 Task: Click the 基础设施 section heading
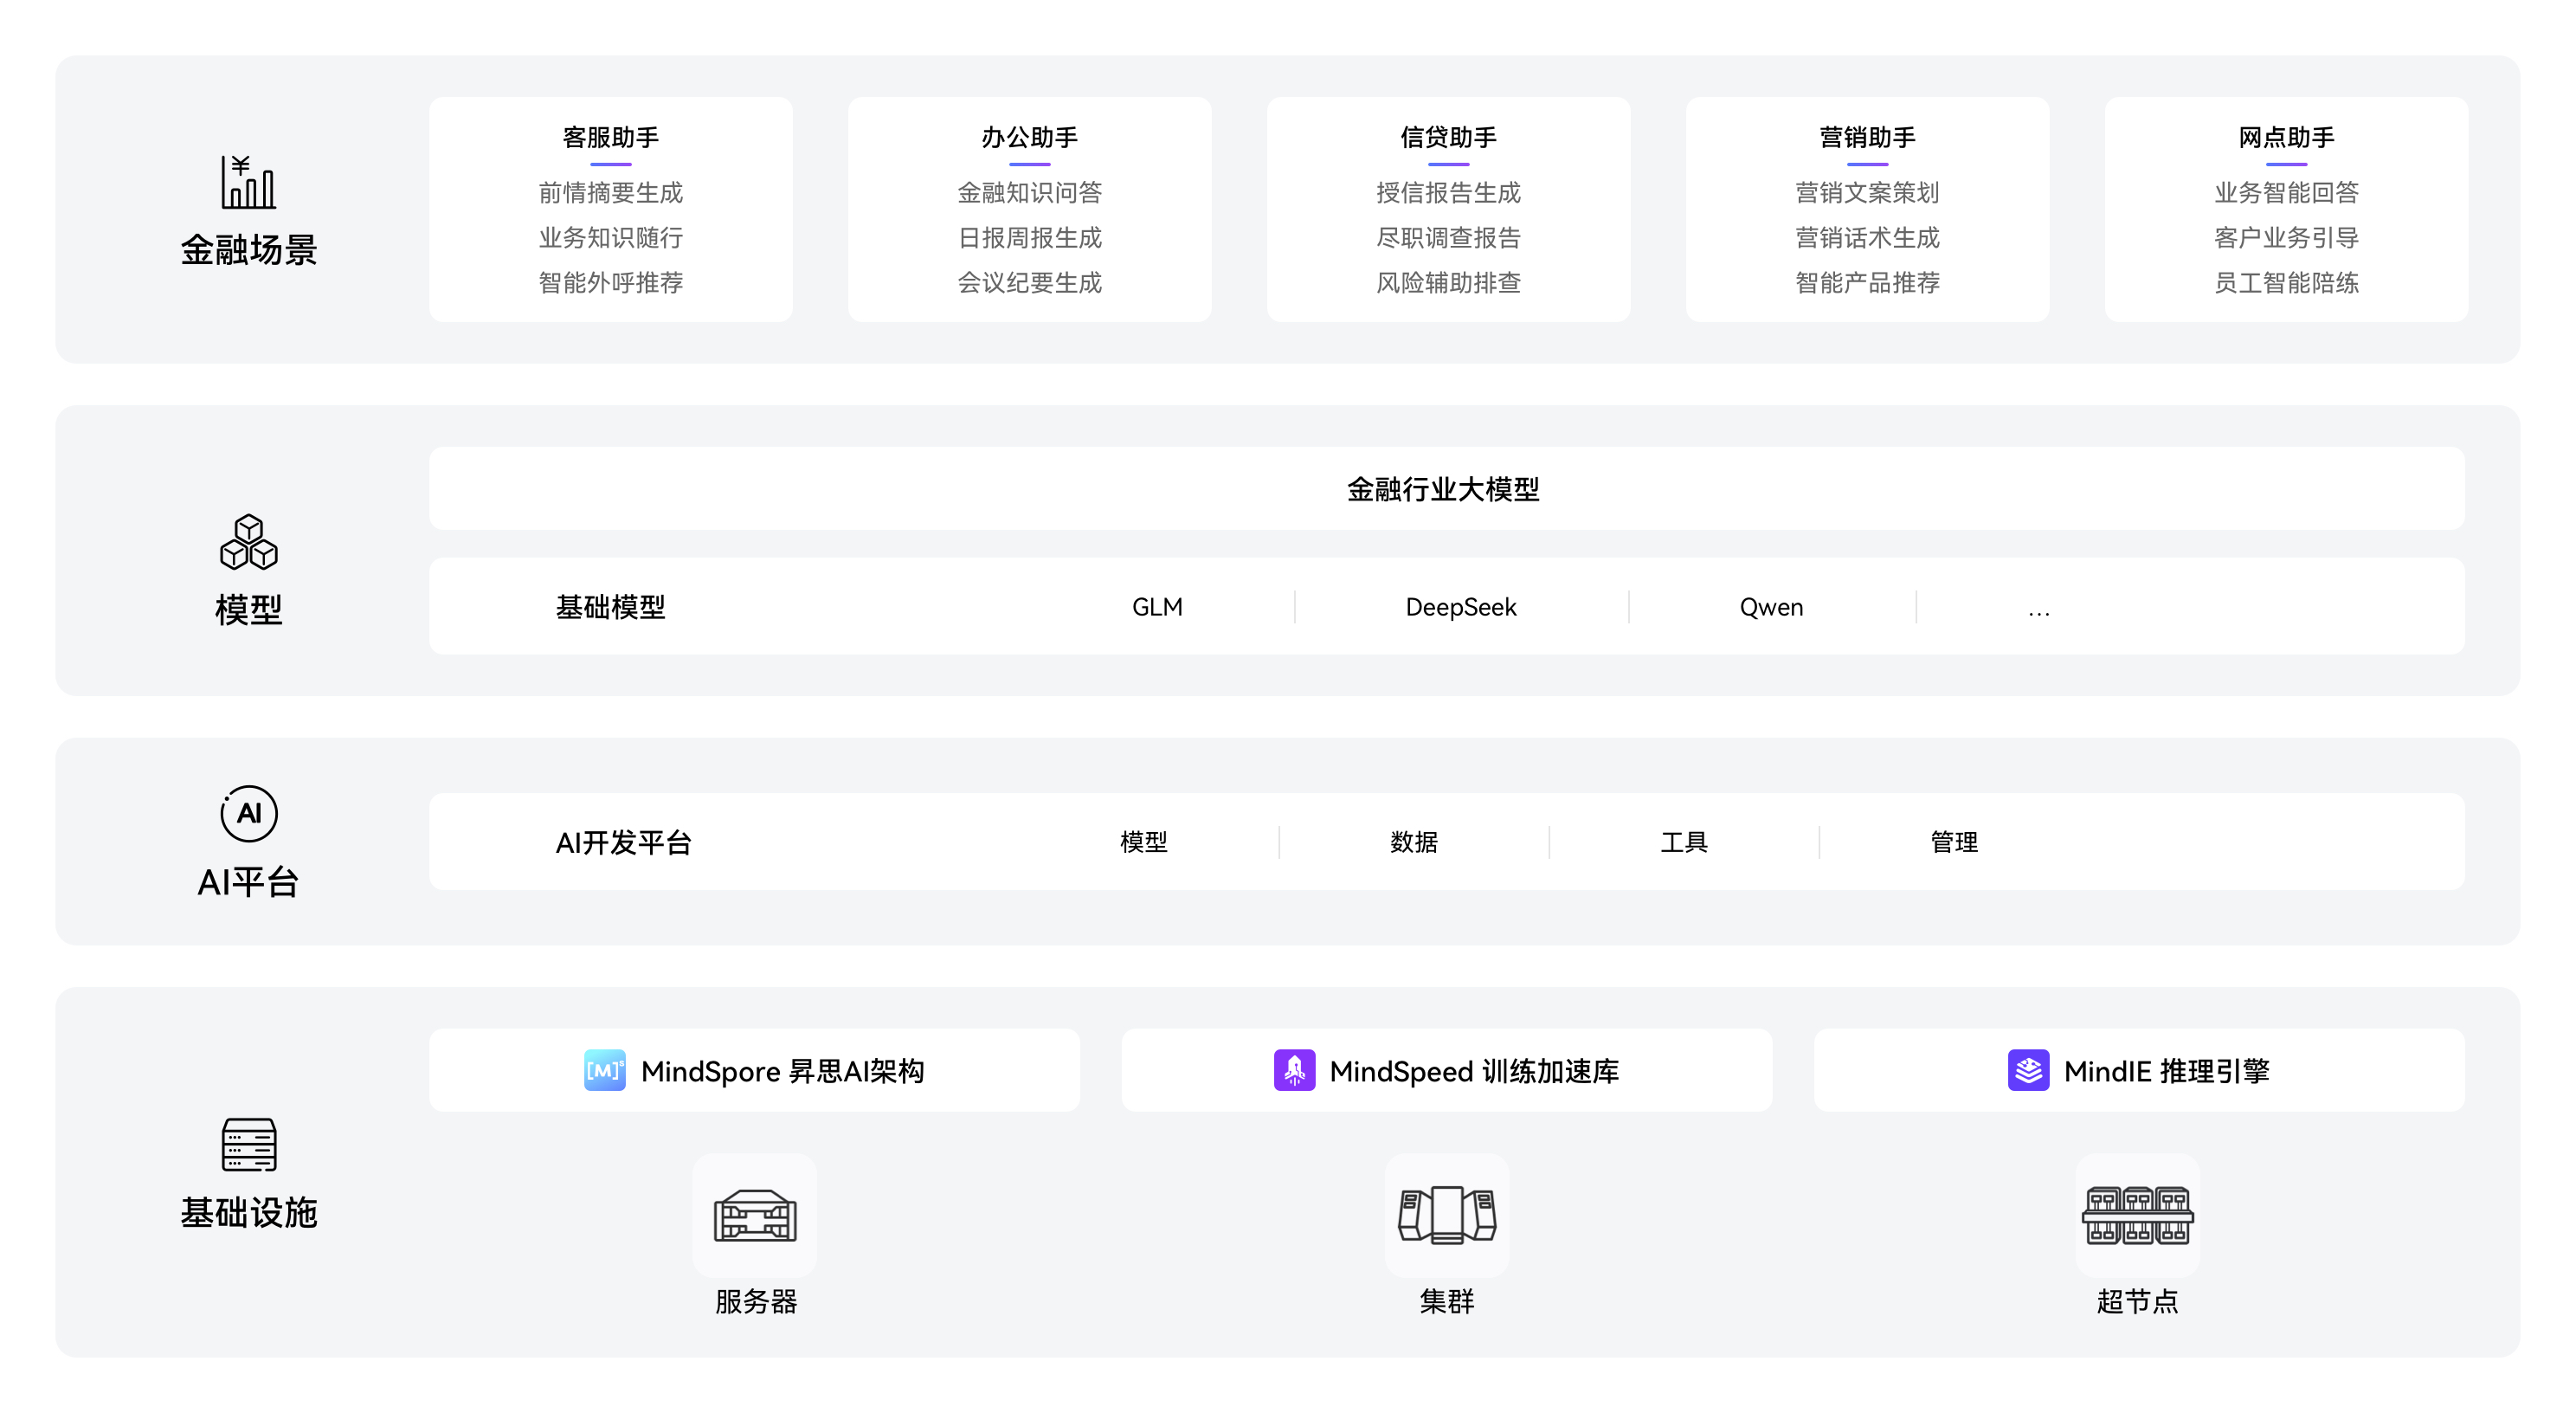(248, 1212)
